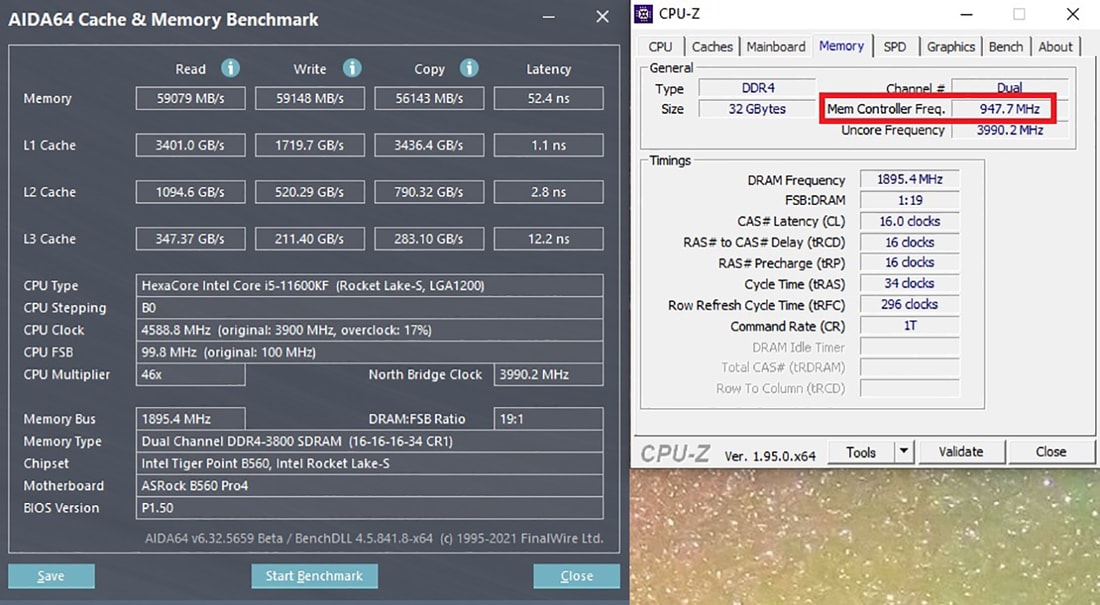Click the DDR4 Type value in CPU-Z
This screenshot has width=1100, height=605.
[x=758, y=88]
